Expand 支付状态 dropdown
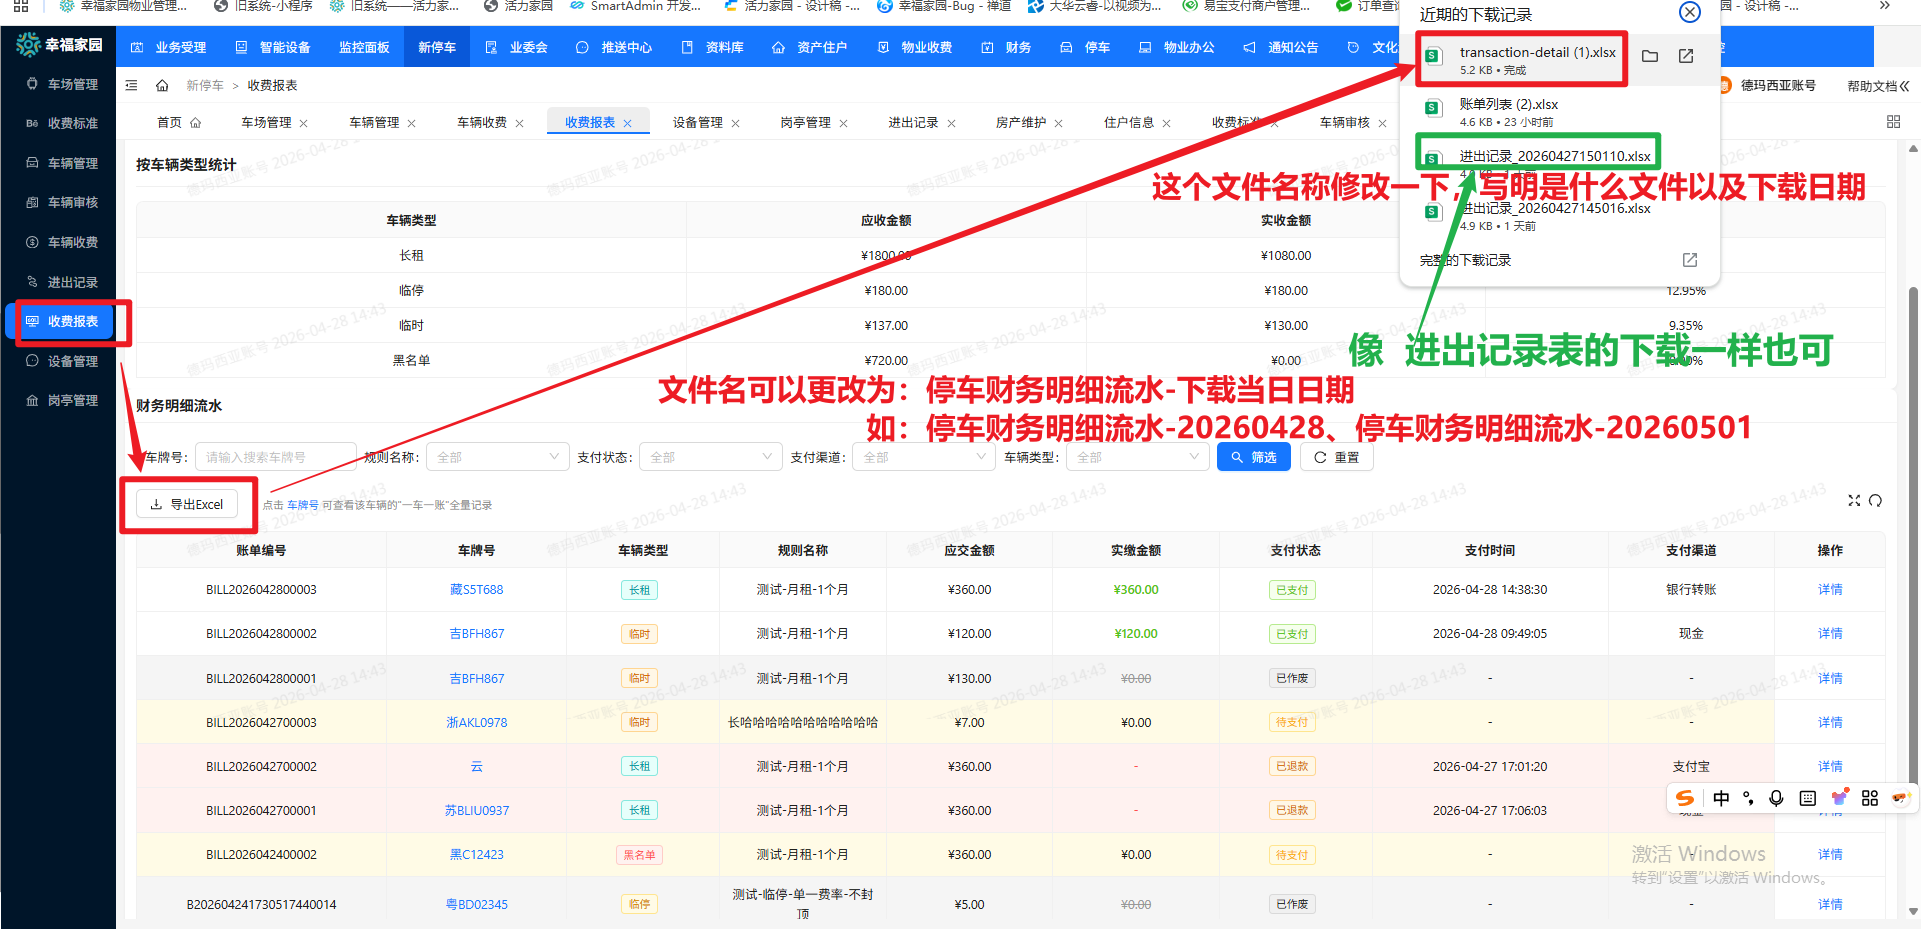The height and width of the screenshot is (929, 1921). coord(711,457)
